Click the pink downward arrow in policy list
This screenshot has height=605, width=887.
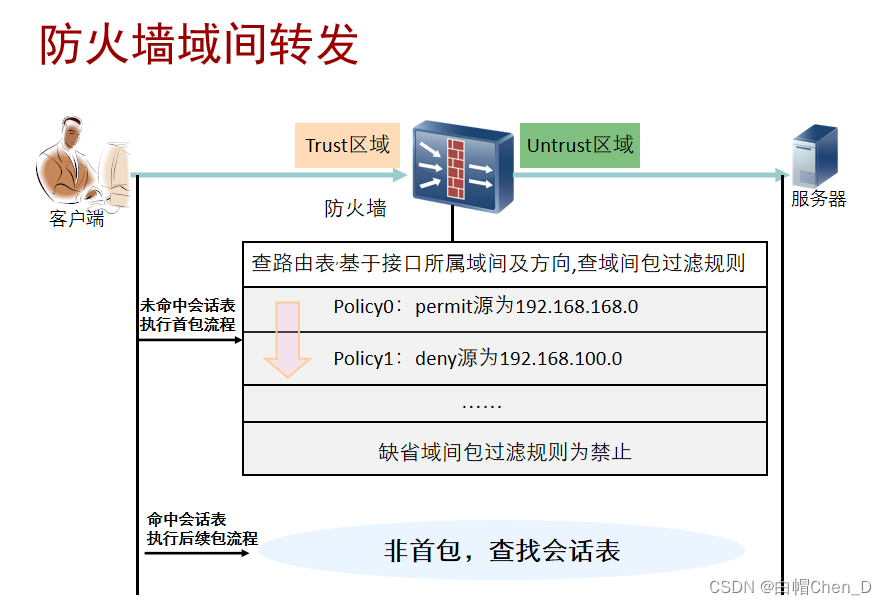pos(287,340)
